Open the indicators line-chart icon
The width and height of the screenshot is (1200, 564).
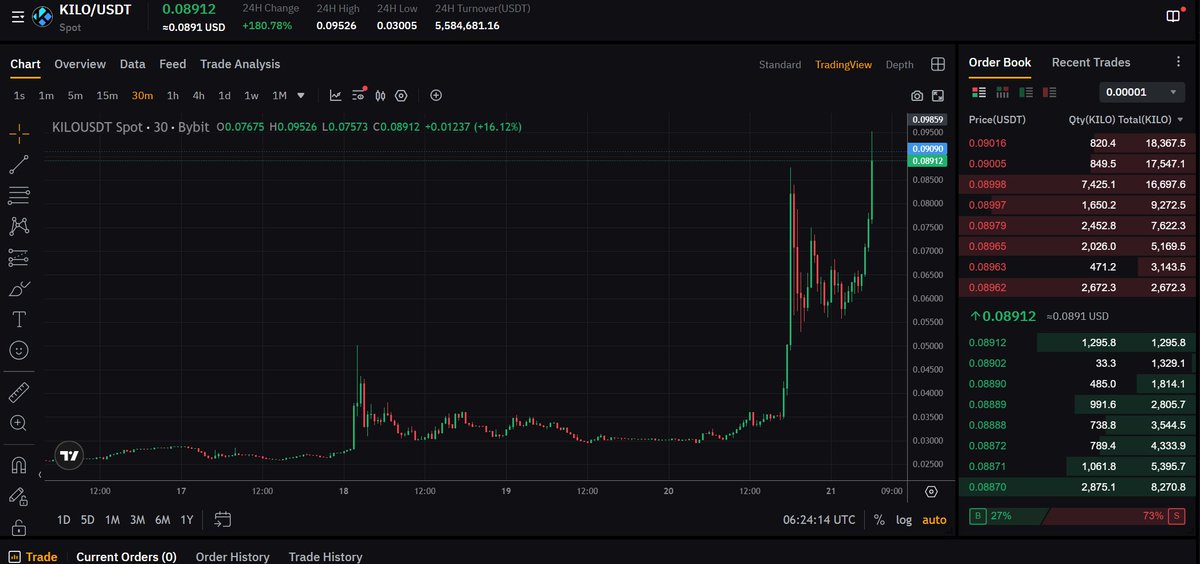pyautogui.click(x=335, y=96)
